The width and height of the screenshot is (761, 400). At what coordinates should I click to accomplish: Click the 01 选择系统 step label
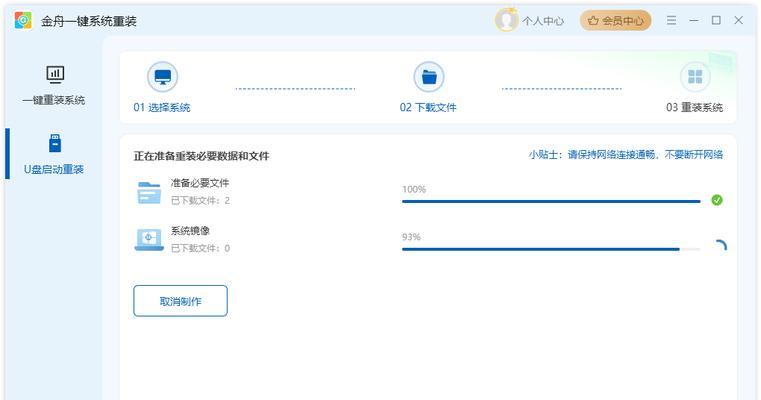pyautogui.click(x=162, y=107)
